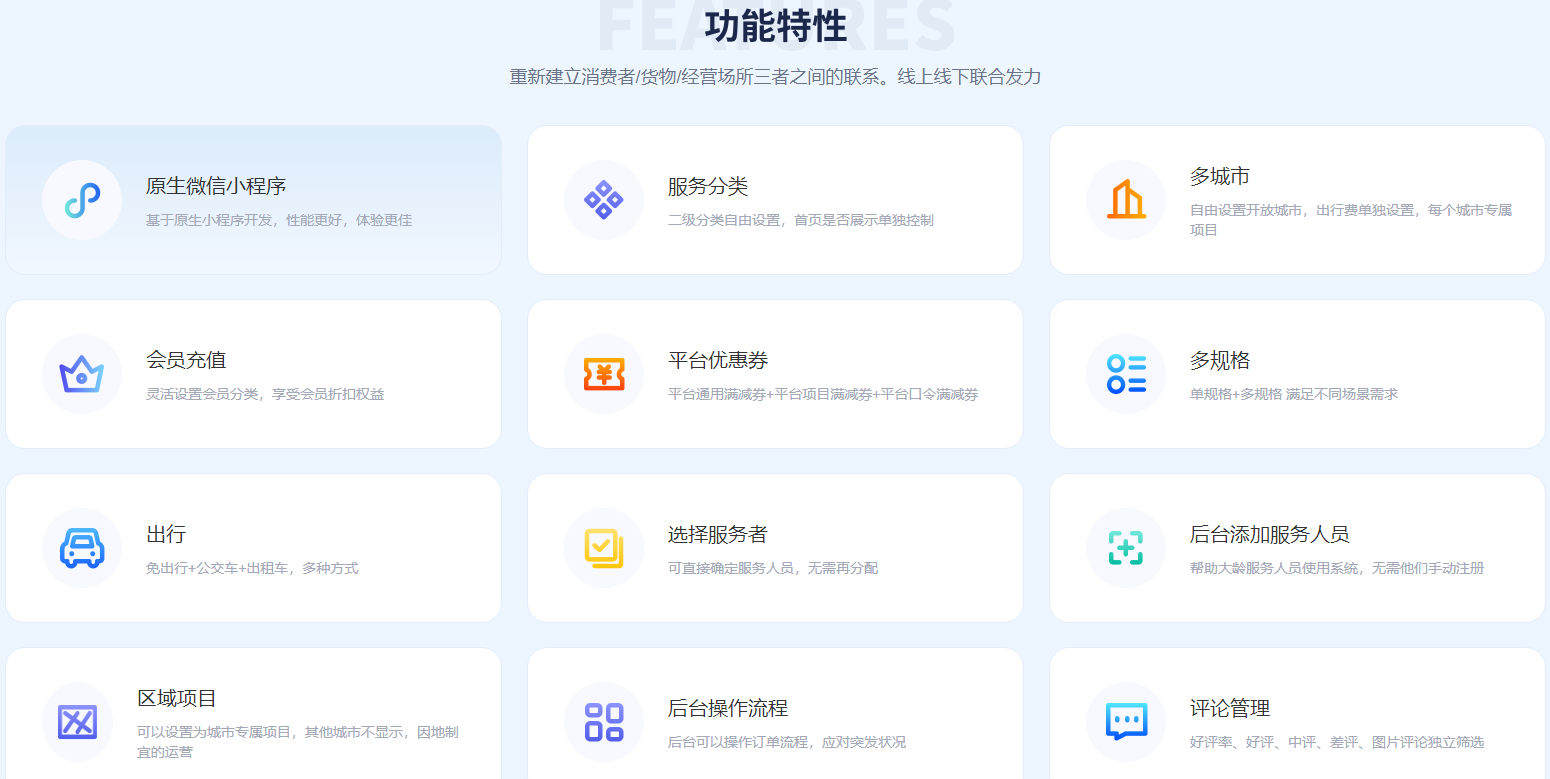Click description 帮助大龄服务人员使用系统

[1337, 568]
